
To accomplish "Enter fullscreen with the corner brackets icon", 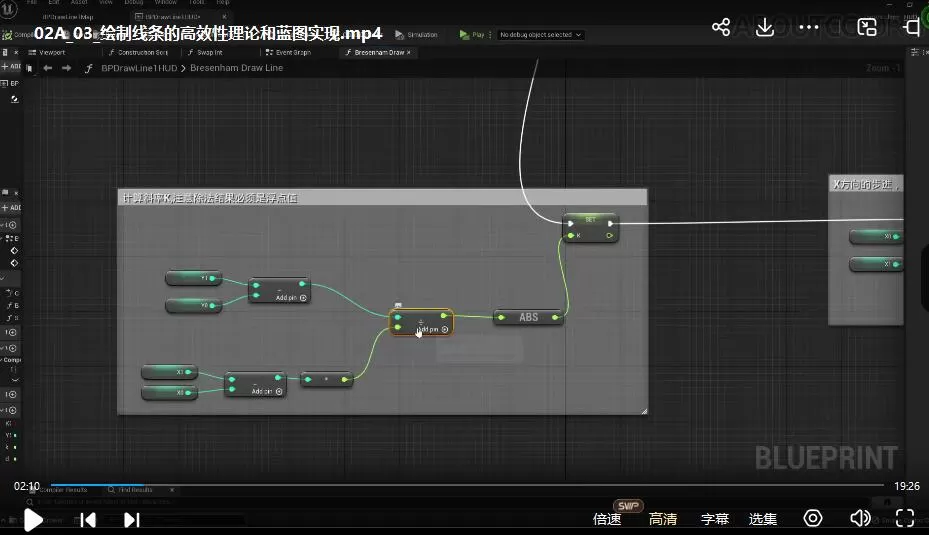I will 904,518.
